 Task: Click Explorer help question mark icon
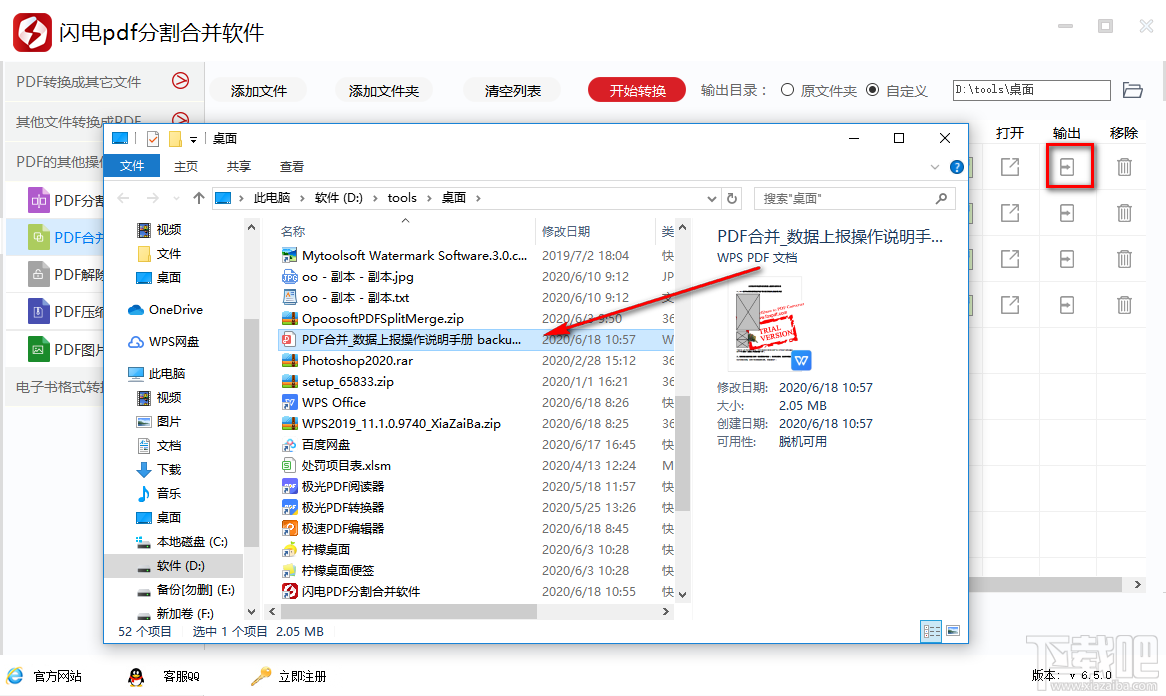tap(957, 167)
